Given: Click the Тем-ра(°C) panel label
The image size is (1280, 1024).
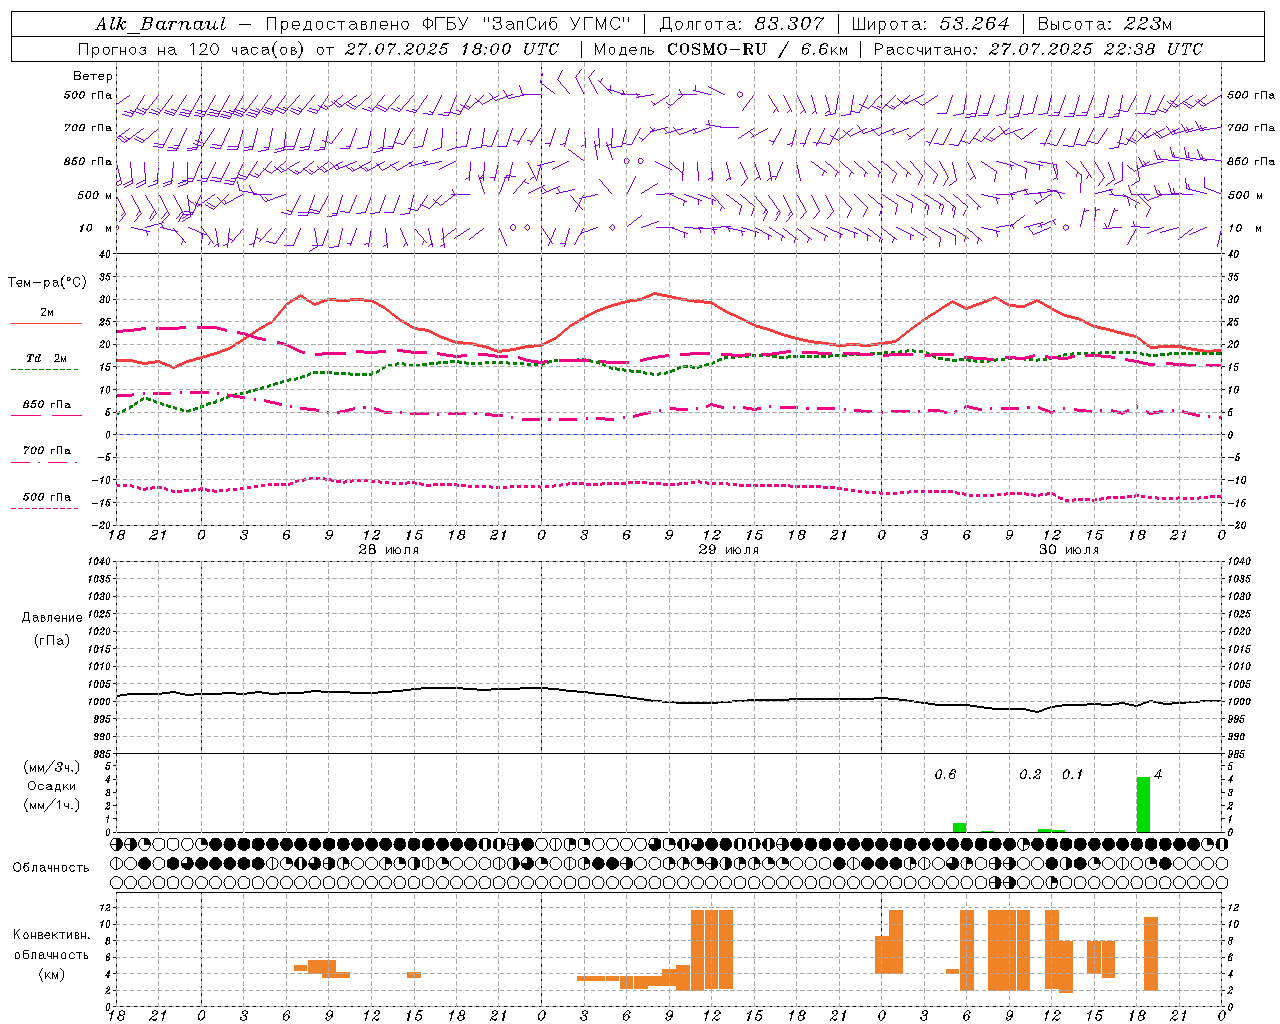Looking at the screenshot, I should [x=47, y=283].
